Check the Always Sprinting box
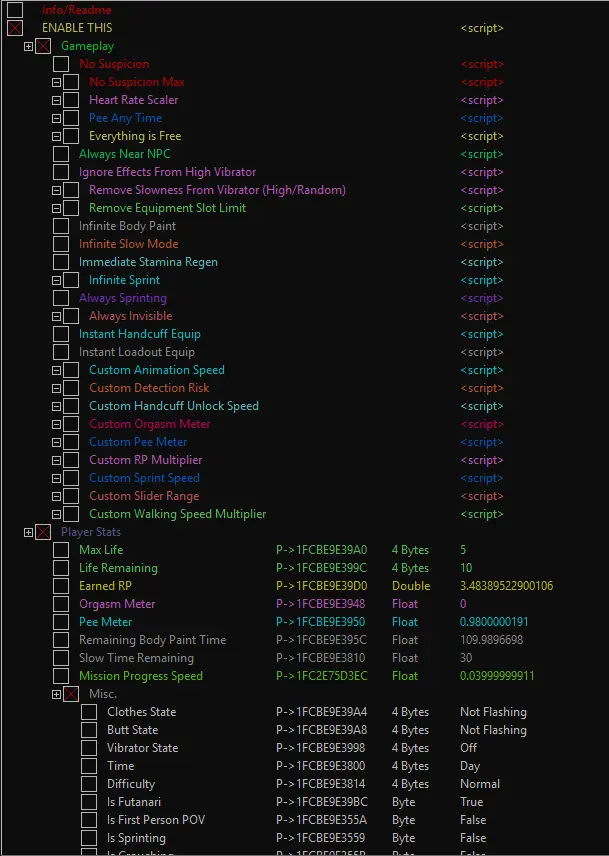 61,298
